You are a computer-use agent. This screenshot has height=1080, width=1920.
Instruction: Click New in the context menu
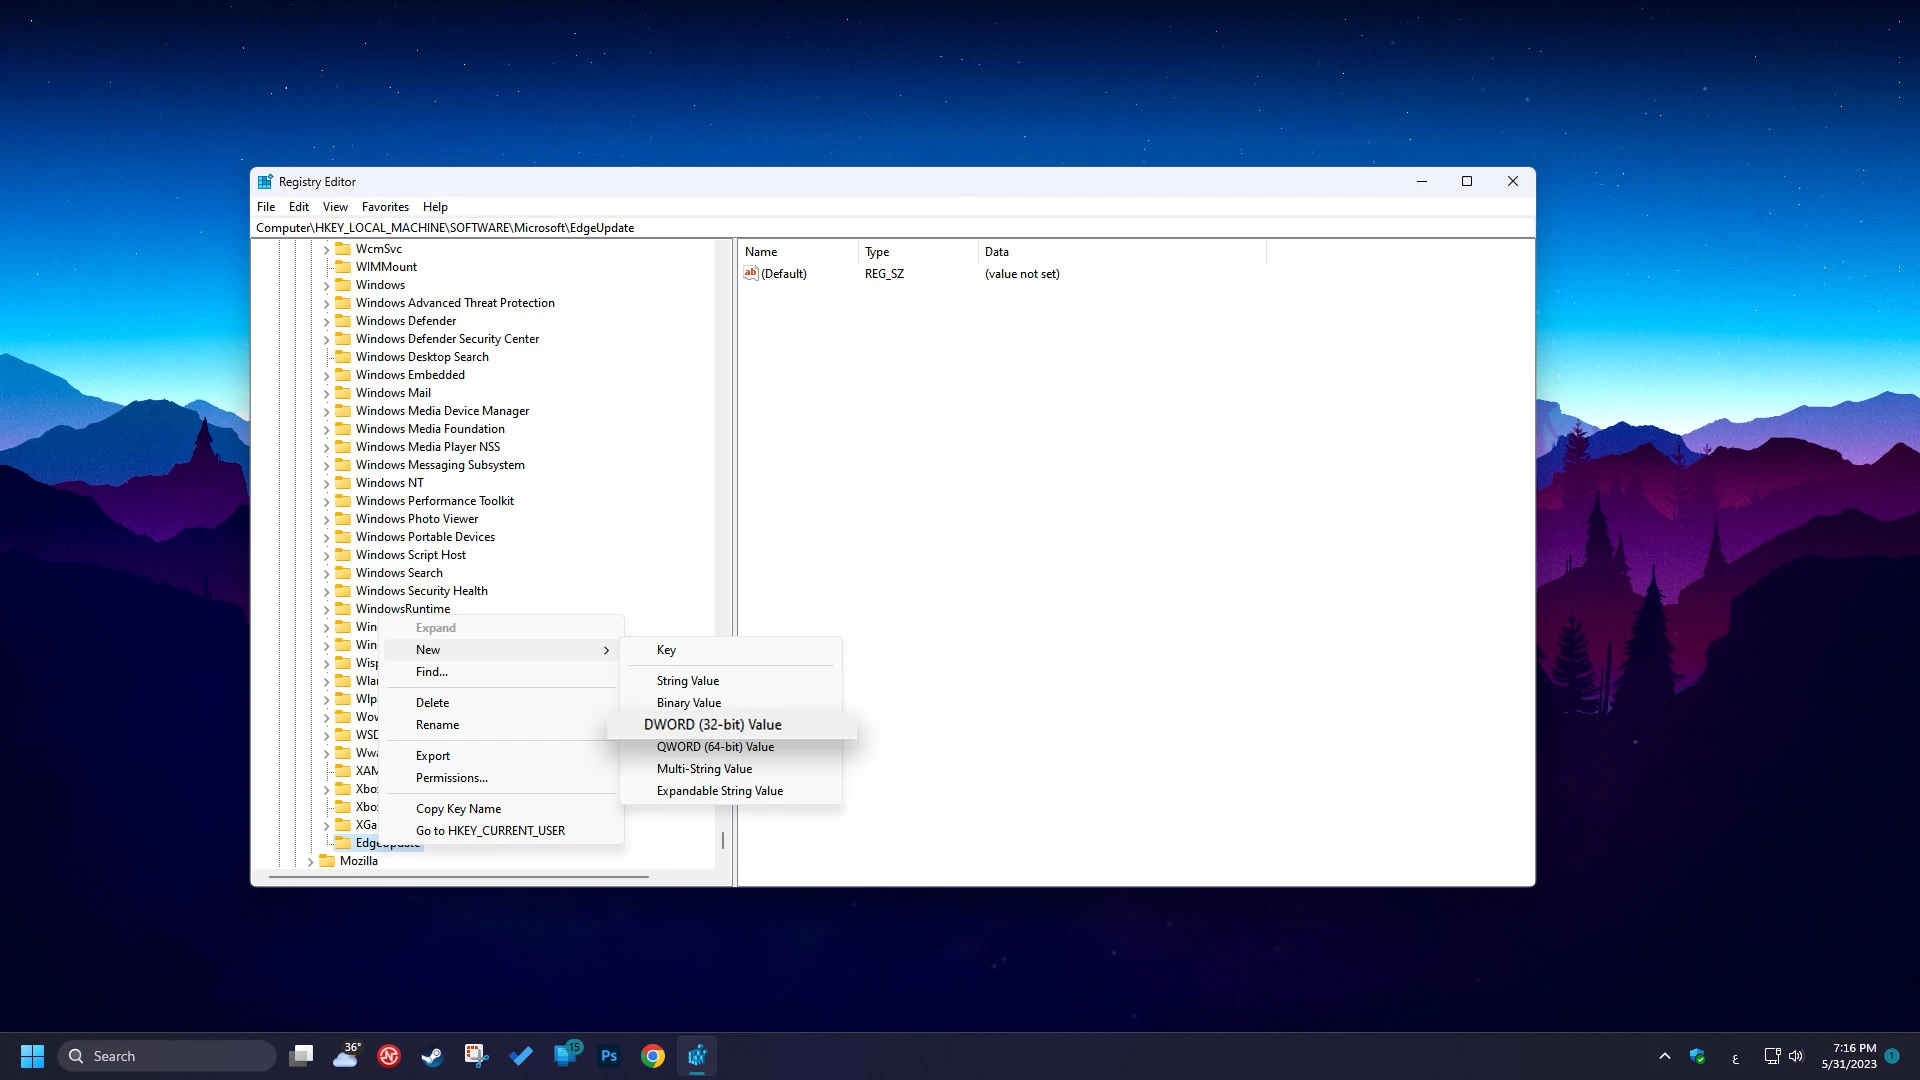point(502,650)
